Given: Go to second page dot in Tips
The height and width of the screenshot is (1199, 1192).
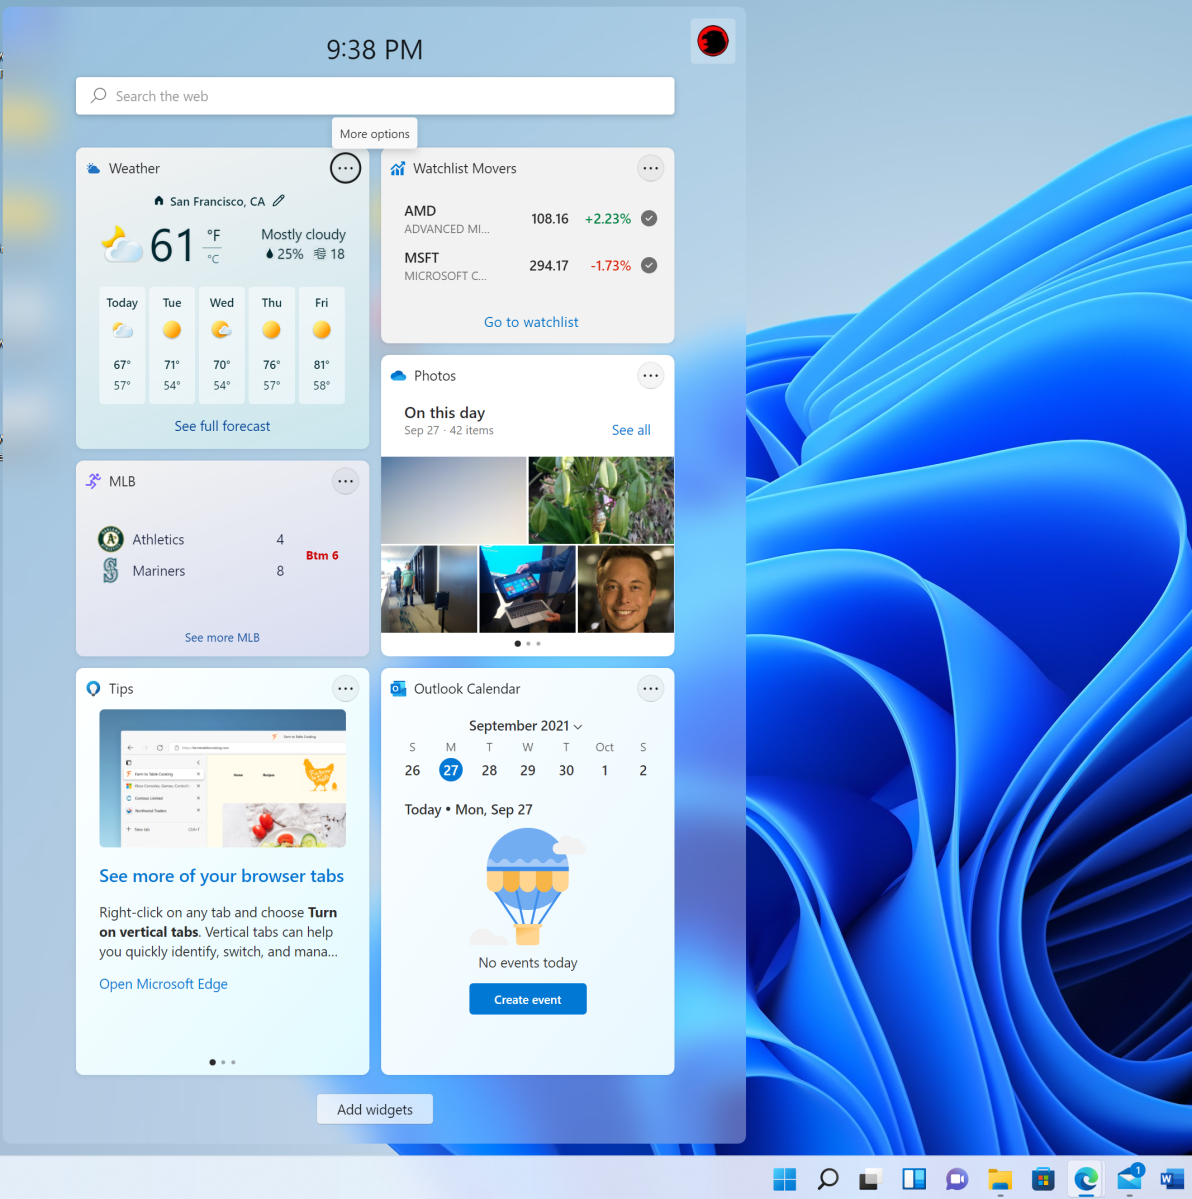Looking at the screenshot, I should [x=223, y=1062].
